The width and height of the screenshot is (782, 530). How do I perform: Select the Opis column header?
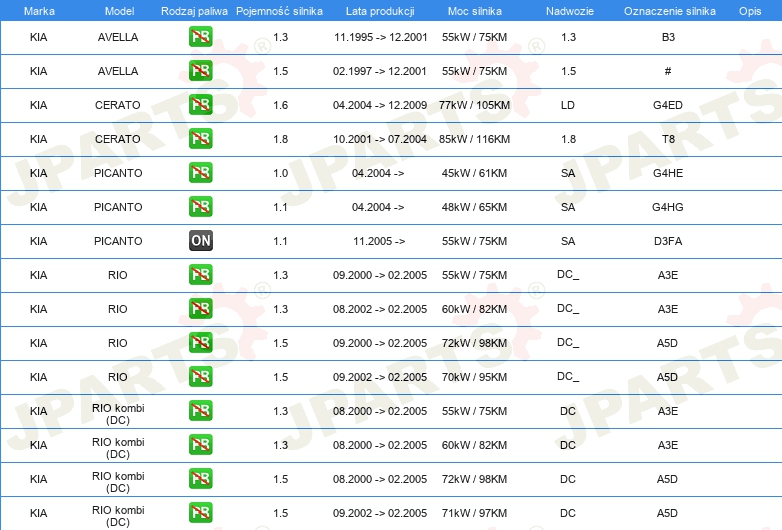[x=750, y=11]
